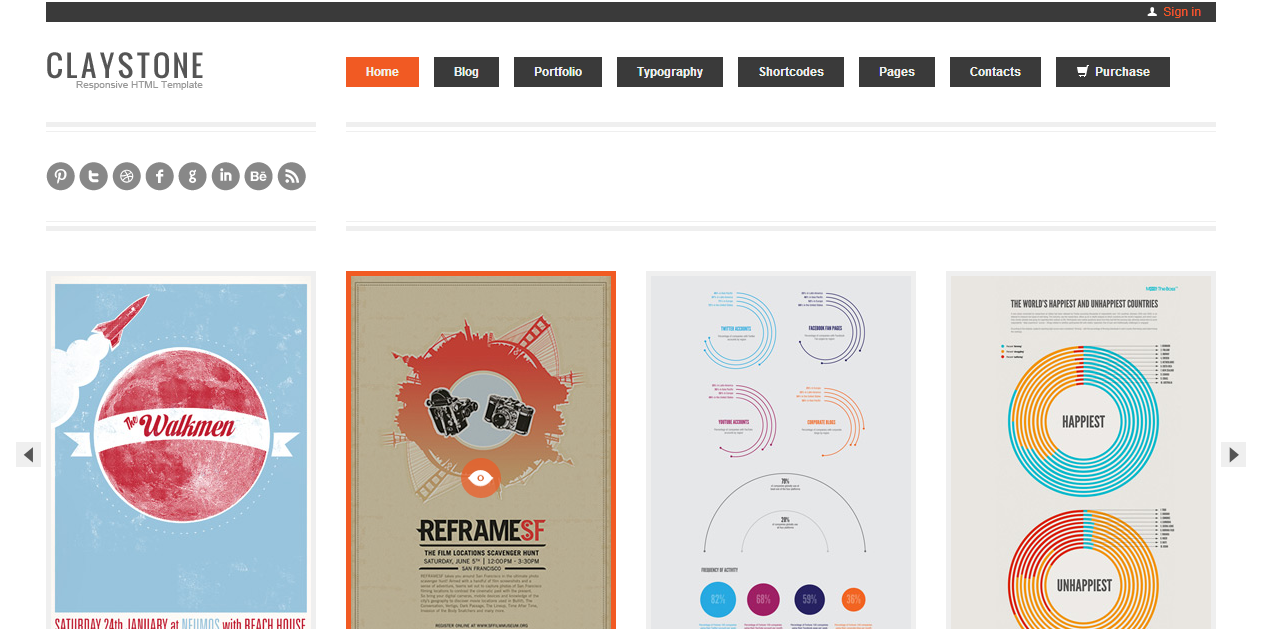Click the left carousel arrow

pyautogui.click(x=29, y=454)
